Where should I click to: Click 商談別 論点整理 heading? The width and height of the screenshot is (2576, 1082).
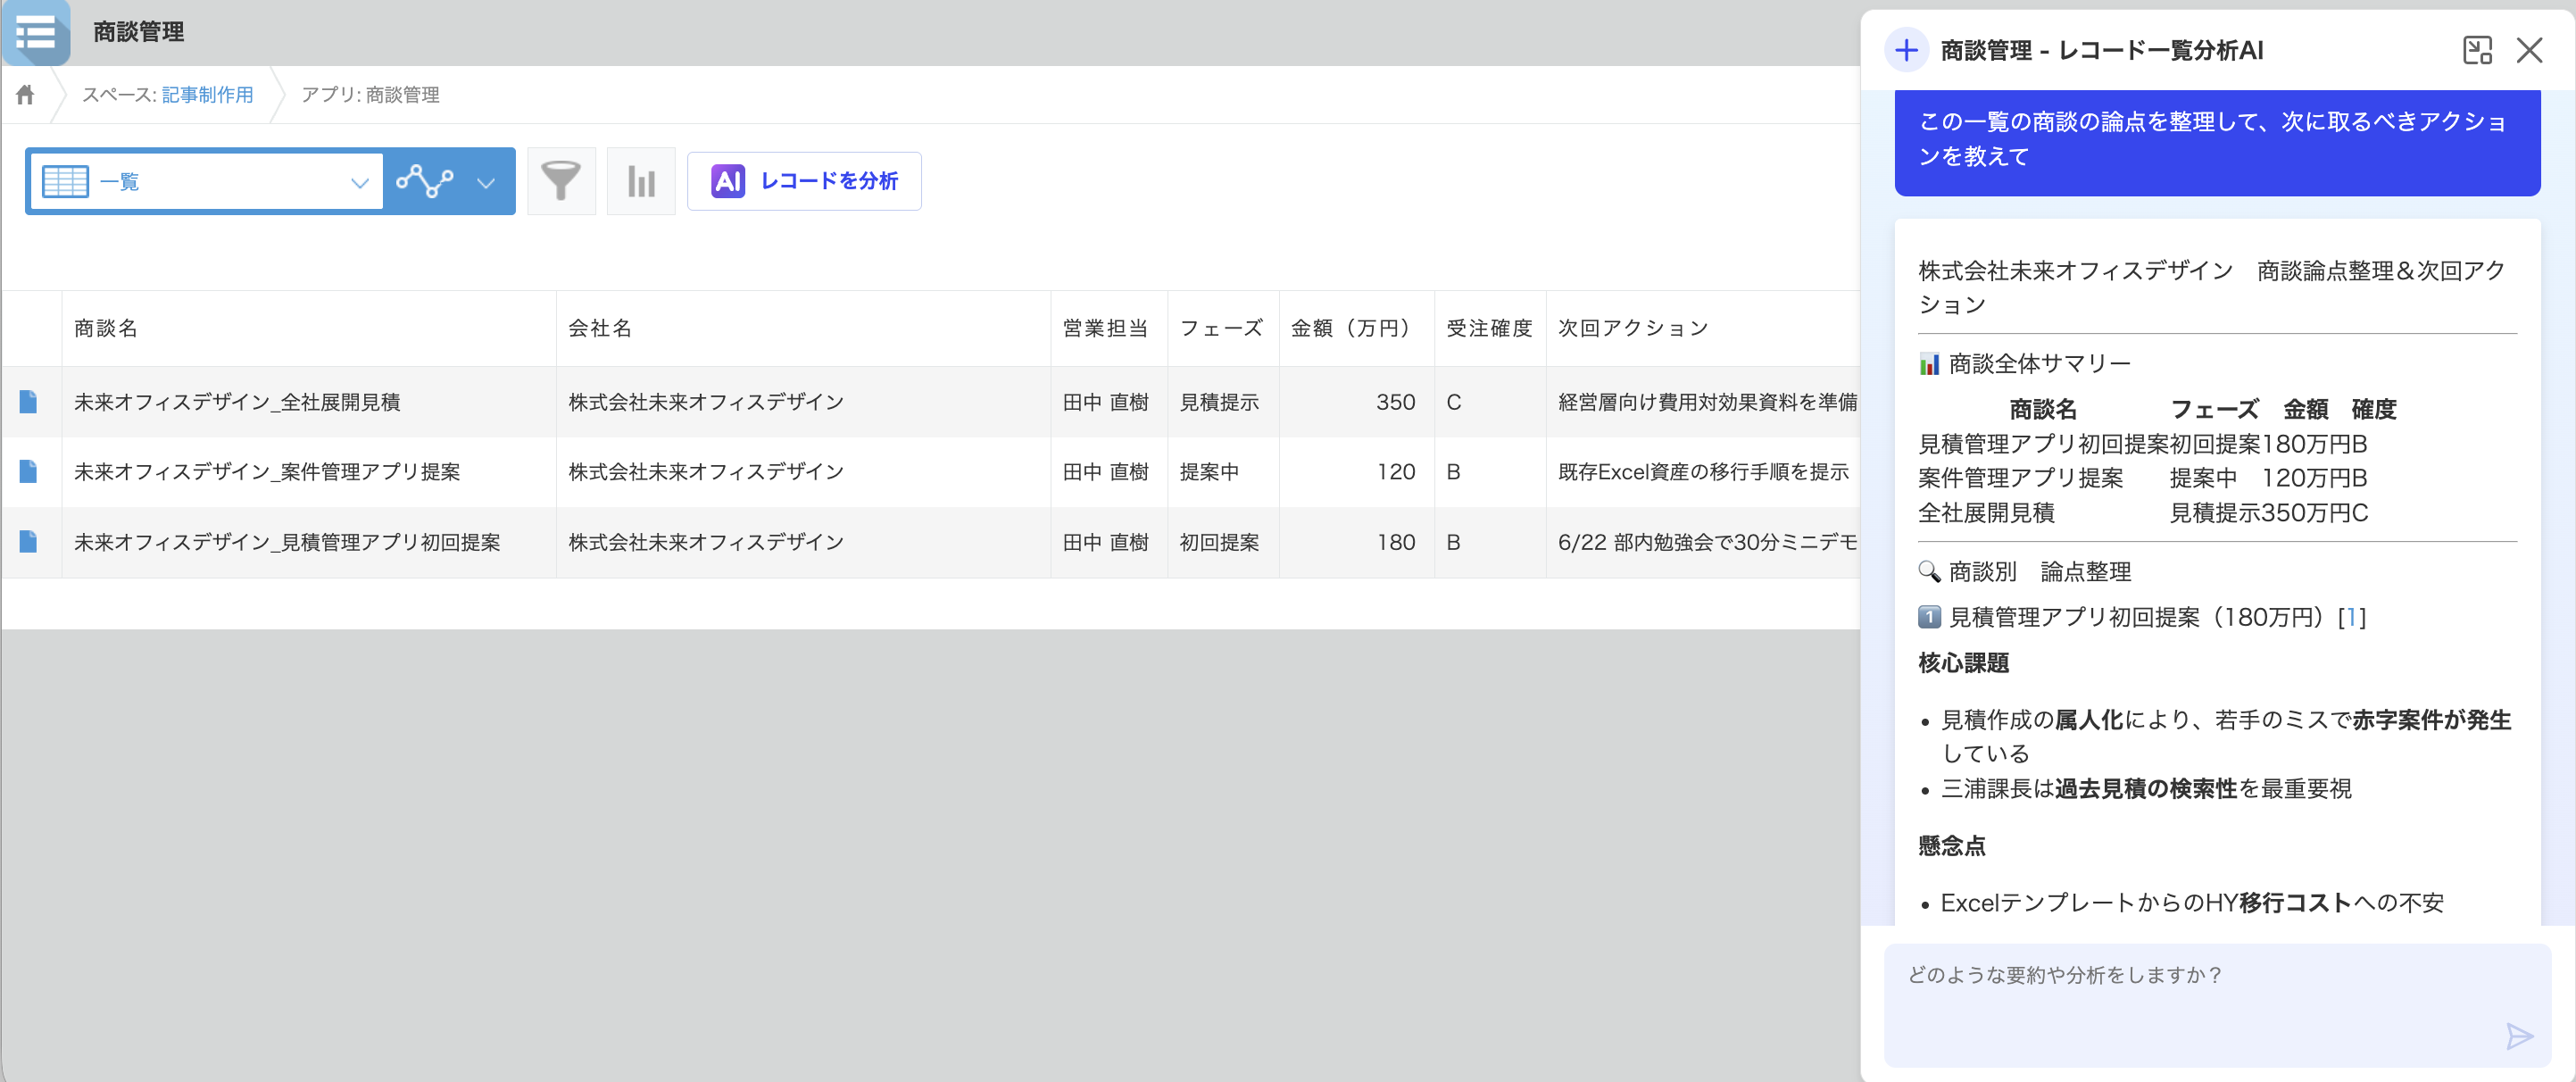pyautogui.click(x=2024, y=572)
